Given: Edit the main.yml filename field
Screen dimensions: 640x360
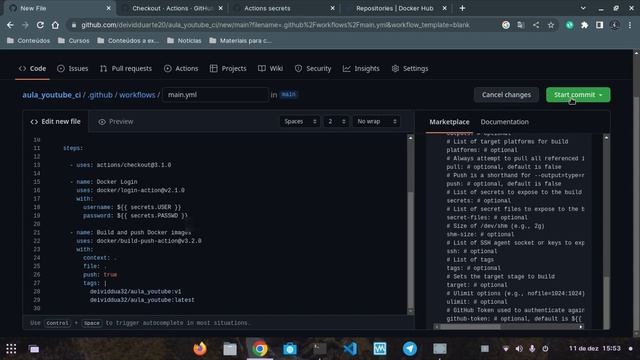Looking at the screenshot, I should (216, 95).
